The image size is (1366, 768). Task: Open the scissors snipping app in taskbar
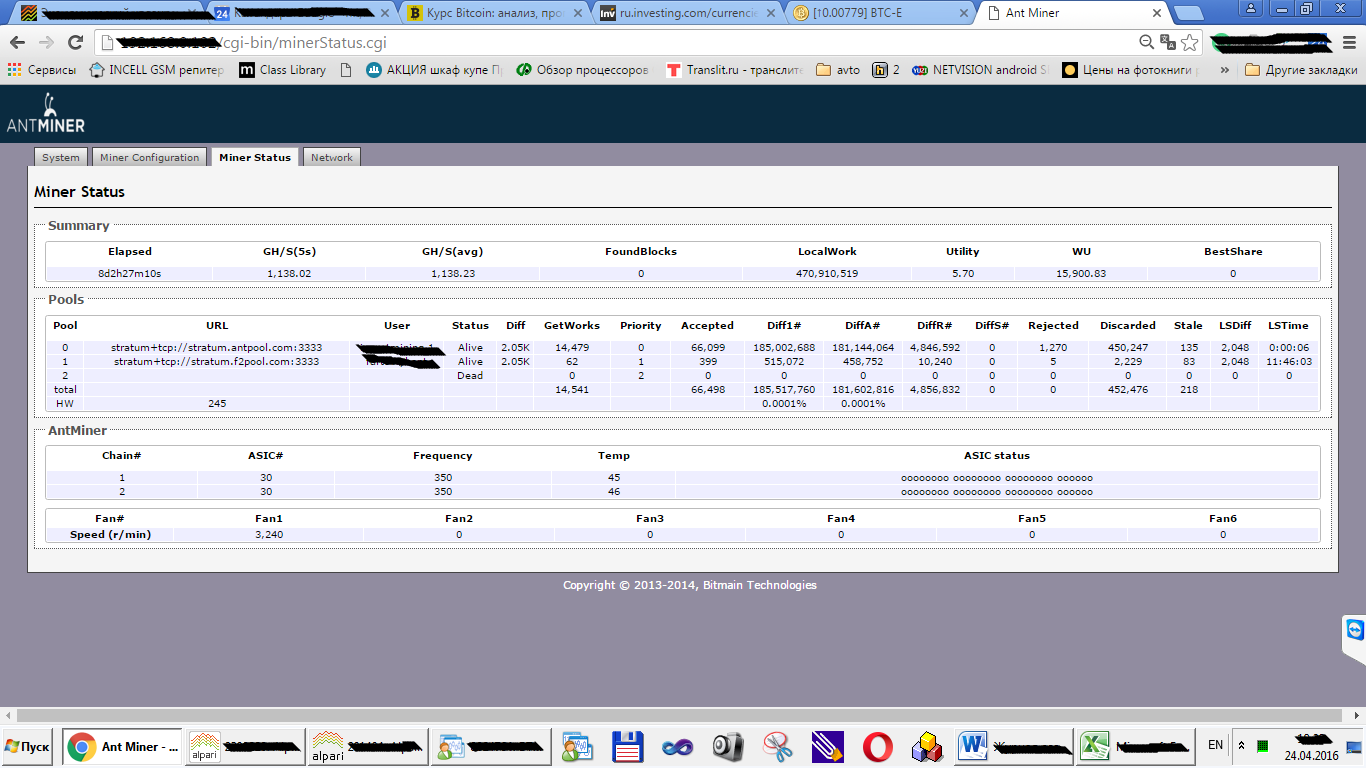tap(777, 747)
